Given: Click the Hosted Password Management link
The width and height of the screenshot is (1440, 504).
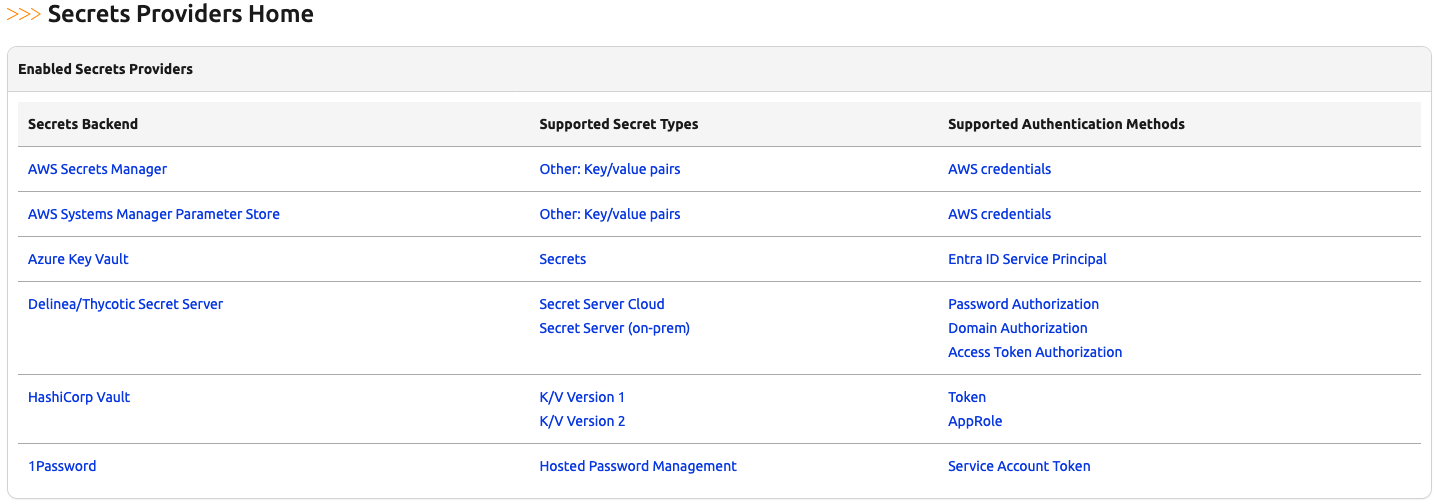Looking at the screenshot, I should click(x=638, y=466).
